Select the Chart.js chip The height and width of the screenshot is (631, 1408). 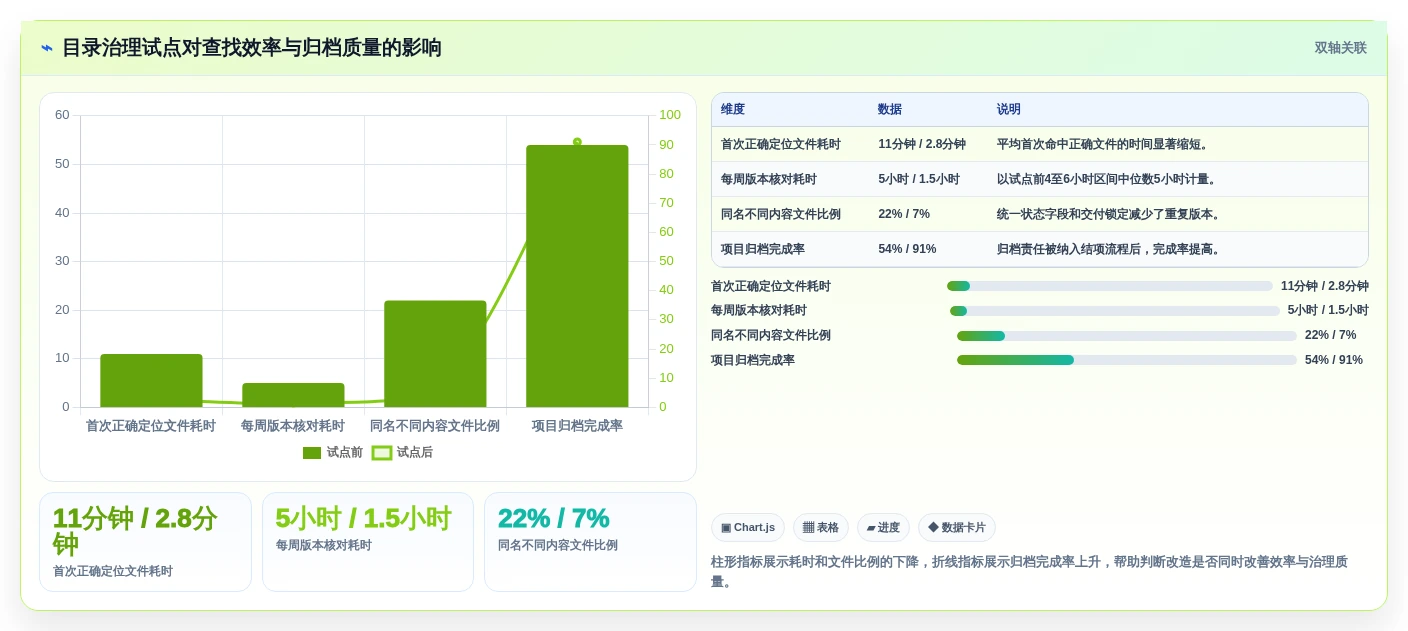tap(748, 527)
